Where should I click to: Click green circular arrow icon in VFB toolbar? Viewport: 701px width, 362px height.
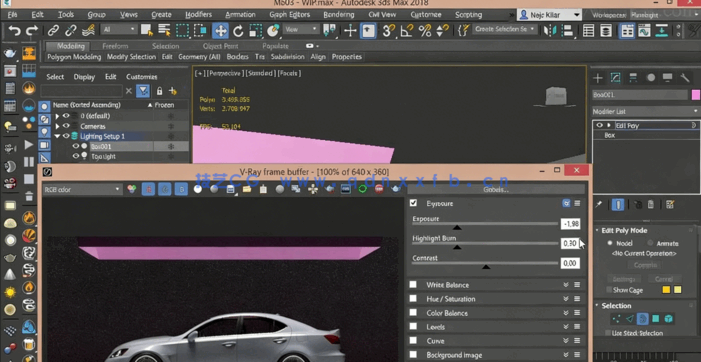point(363,189)
